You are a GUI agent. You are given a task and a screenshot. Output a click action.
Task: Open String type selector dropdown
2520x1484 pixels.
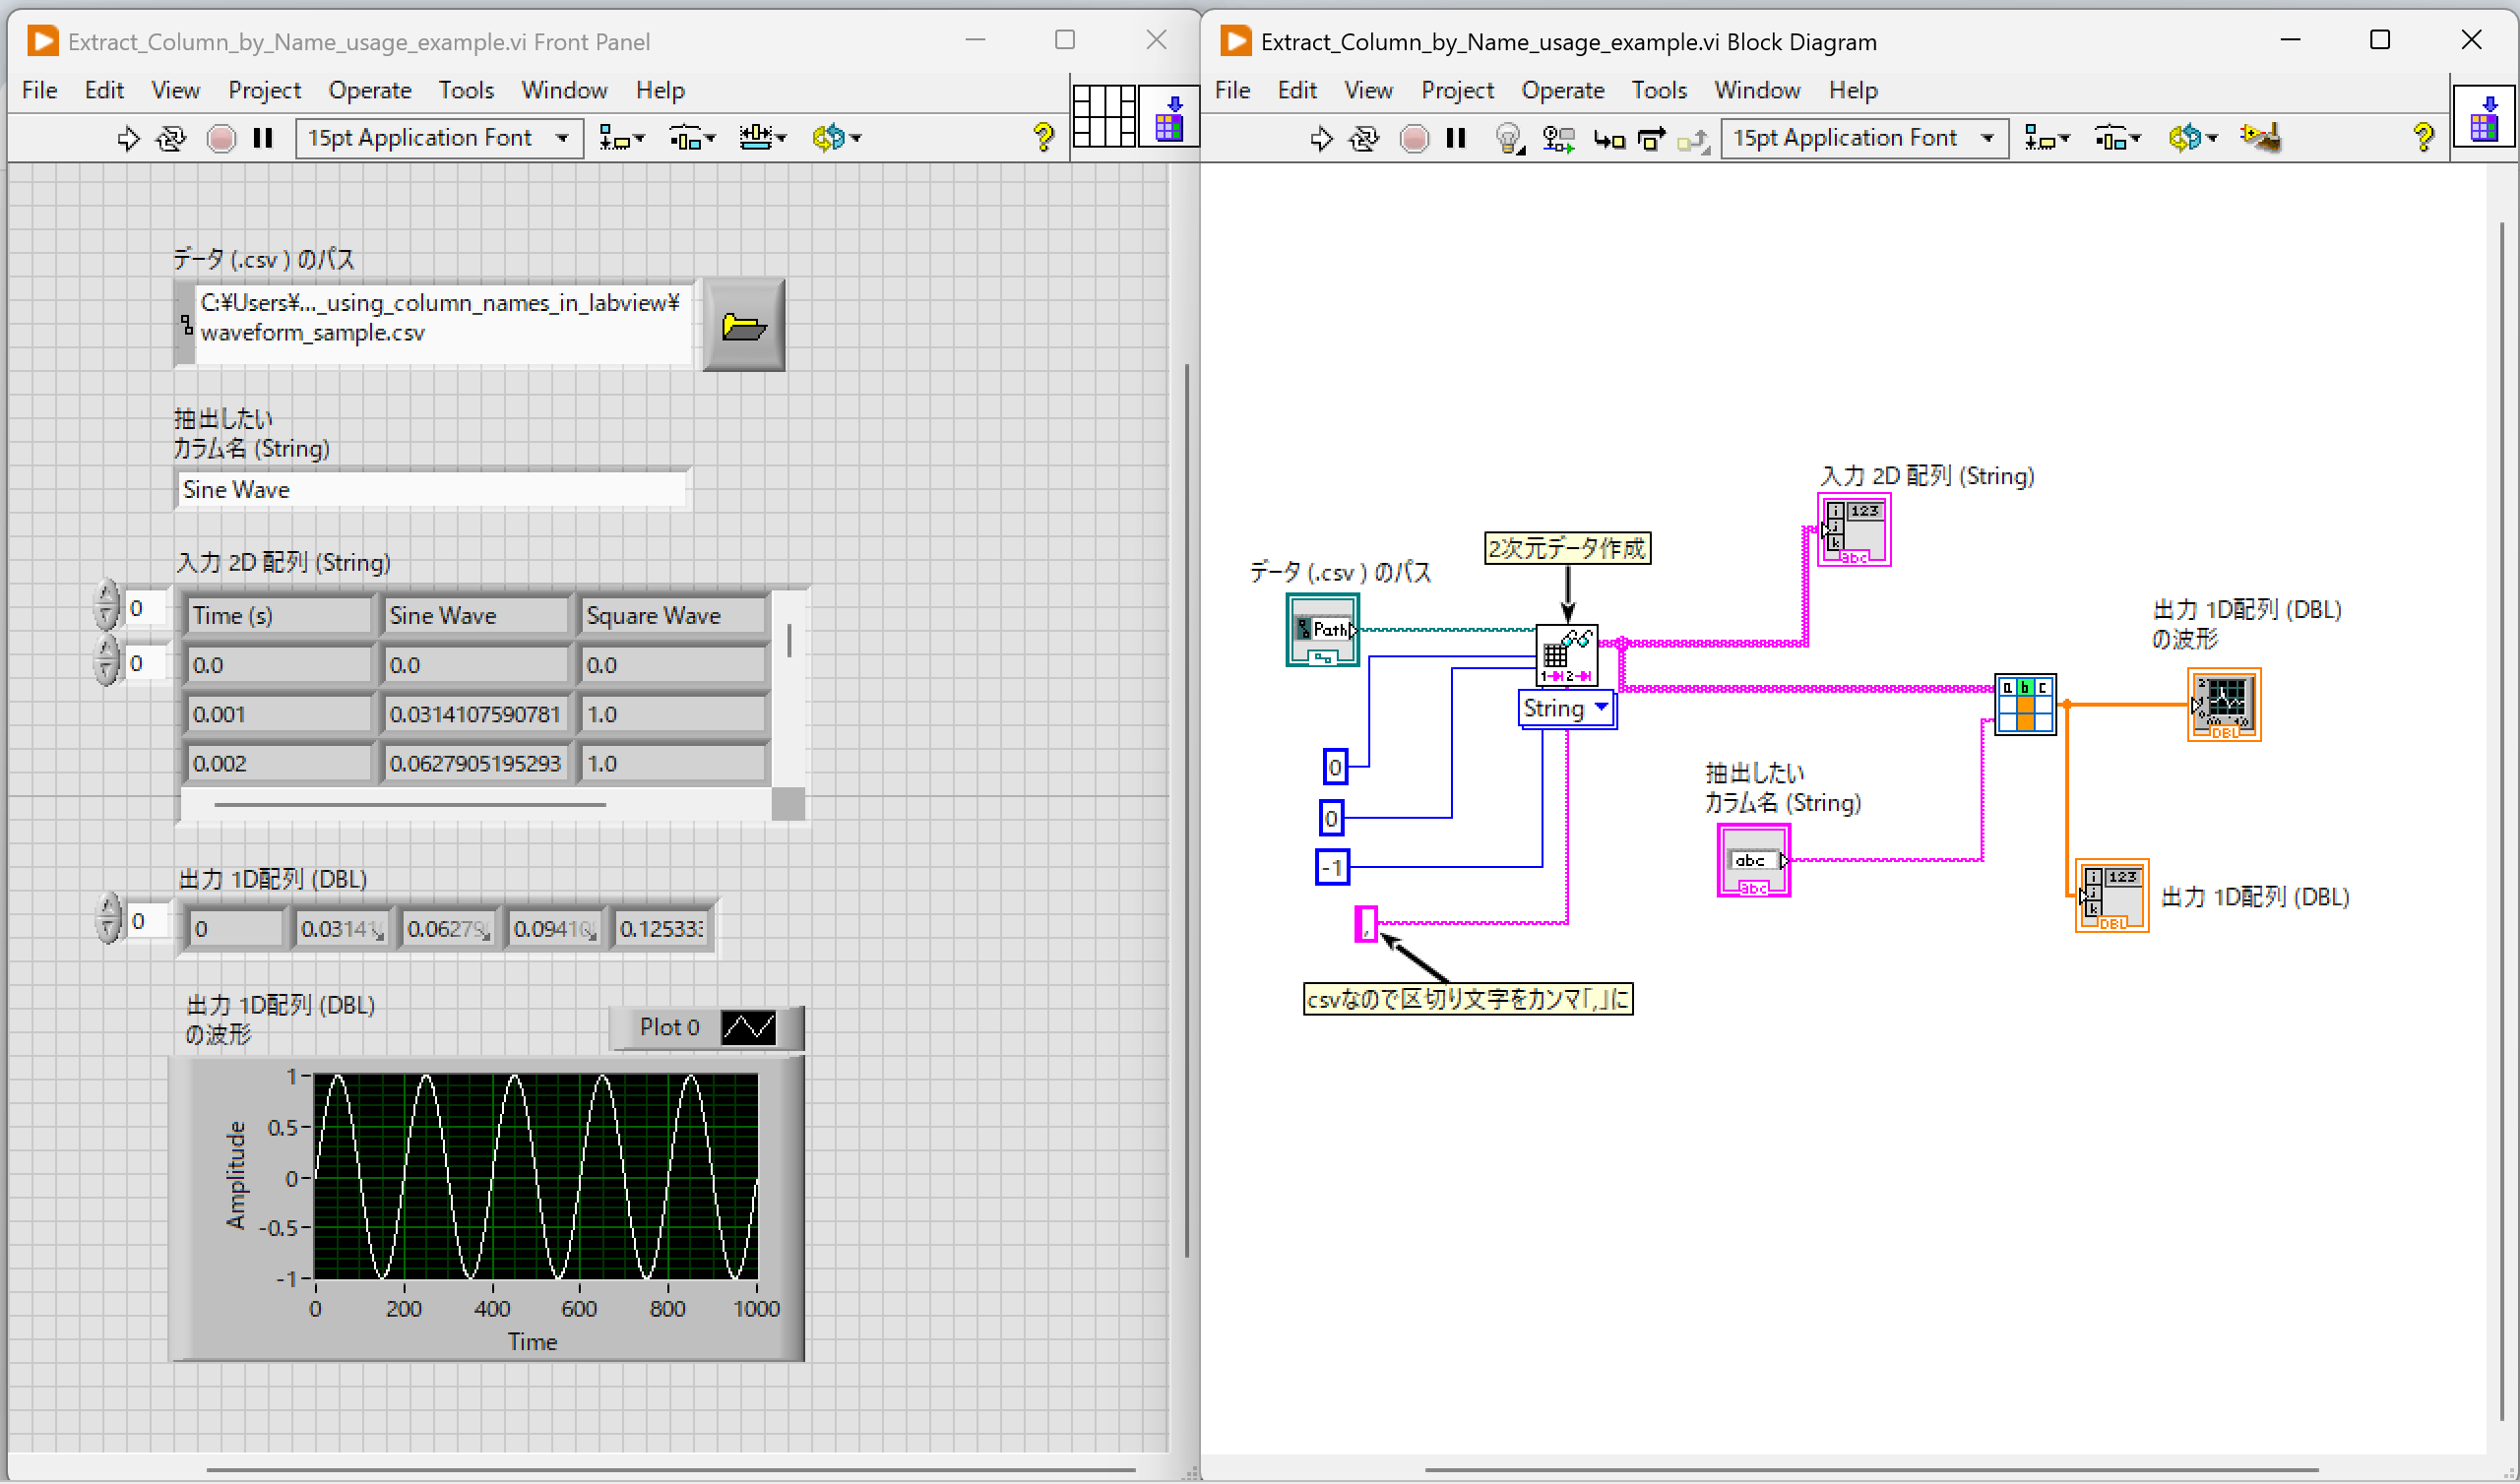point(1567,709)
